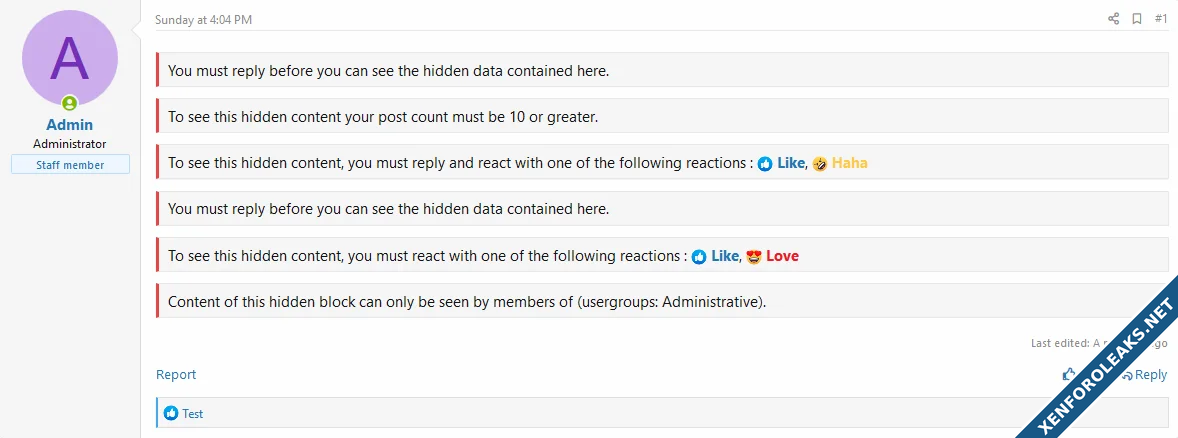Screen dimensions: 1178x438
Task: Open the Admin username profile link
Action: click(70, 125)
